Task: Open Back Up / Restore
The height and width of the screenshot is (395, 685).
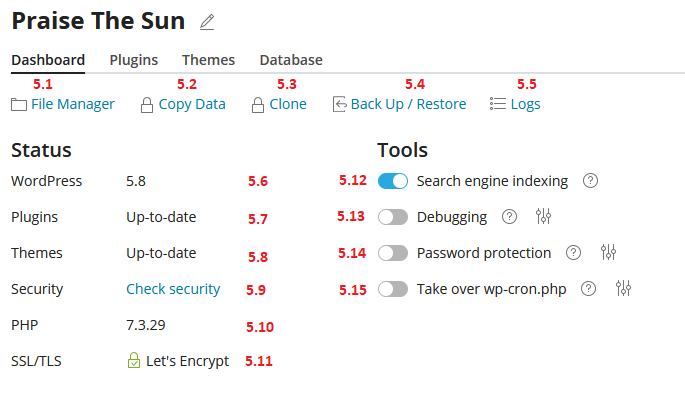Action: (x=408, y=104)
